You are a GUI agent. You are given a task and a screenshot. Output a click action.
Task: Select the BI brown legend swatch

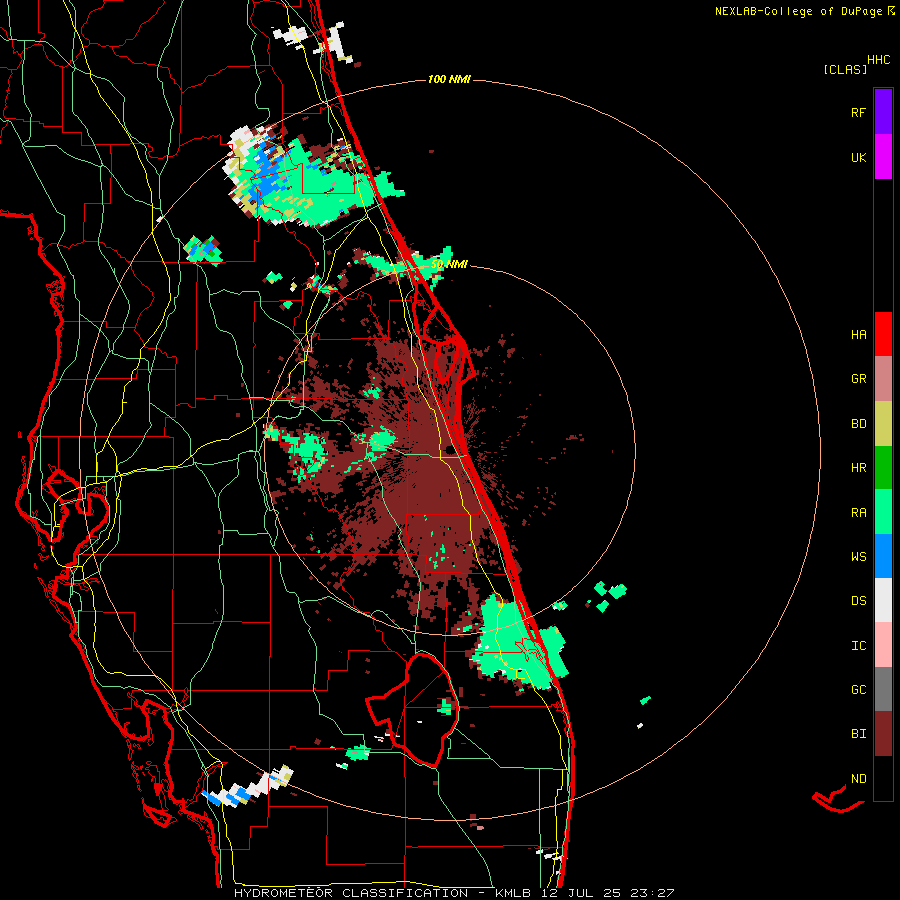pyautogui.click(x=883, y=734)
